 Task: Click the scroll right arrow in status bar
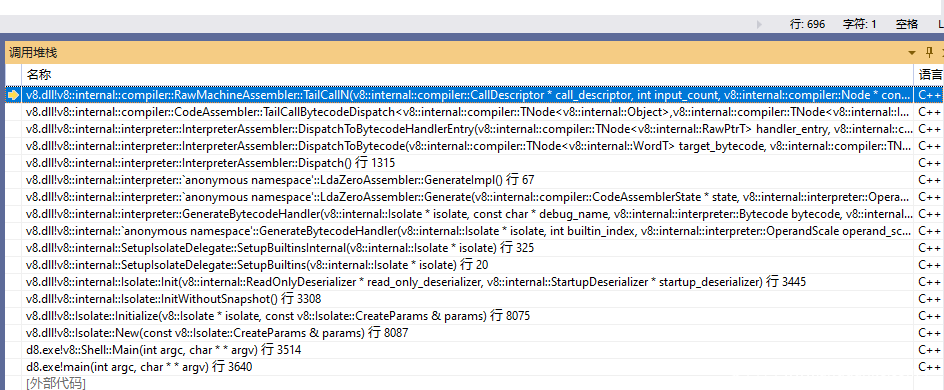tap(759, 25)
